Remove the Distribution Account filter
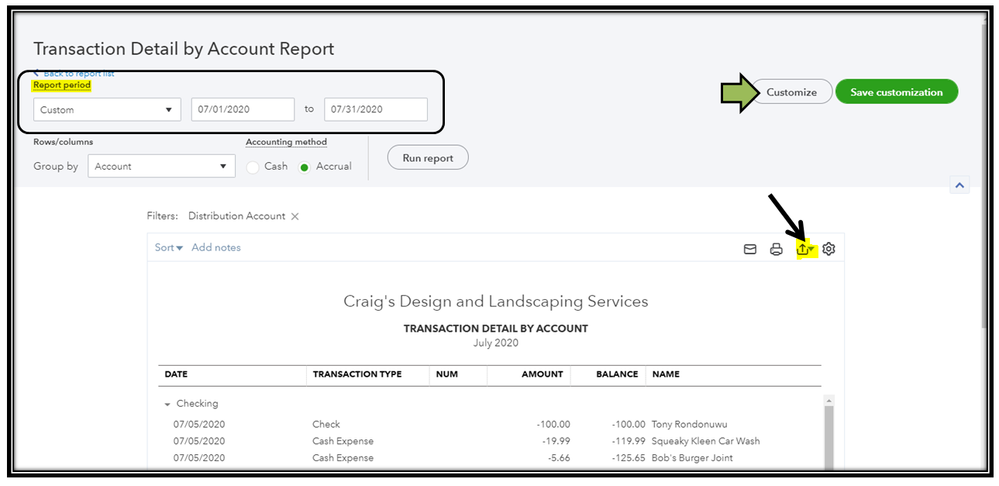Image resolution: width=999 pixels, height=486 pixels. pos(294,217)
